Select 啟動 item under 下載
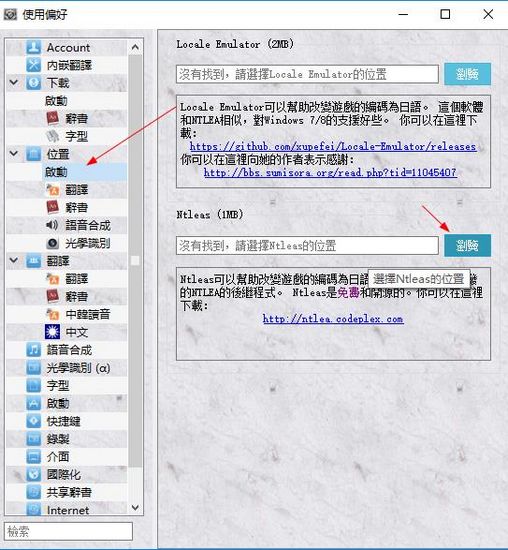508x550 pixels. 56,101
